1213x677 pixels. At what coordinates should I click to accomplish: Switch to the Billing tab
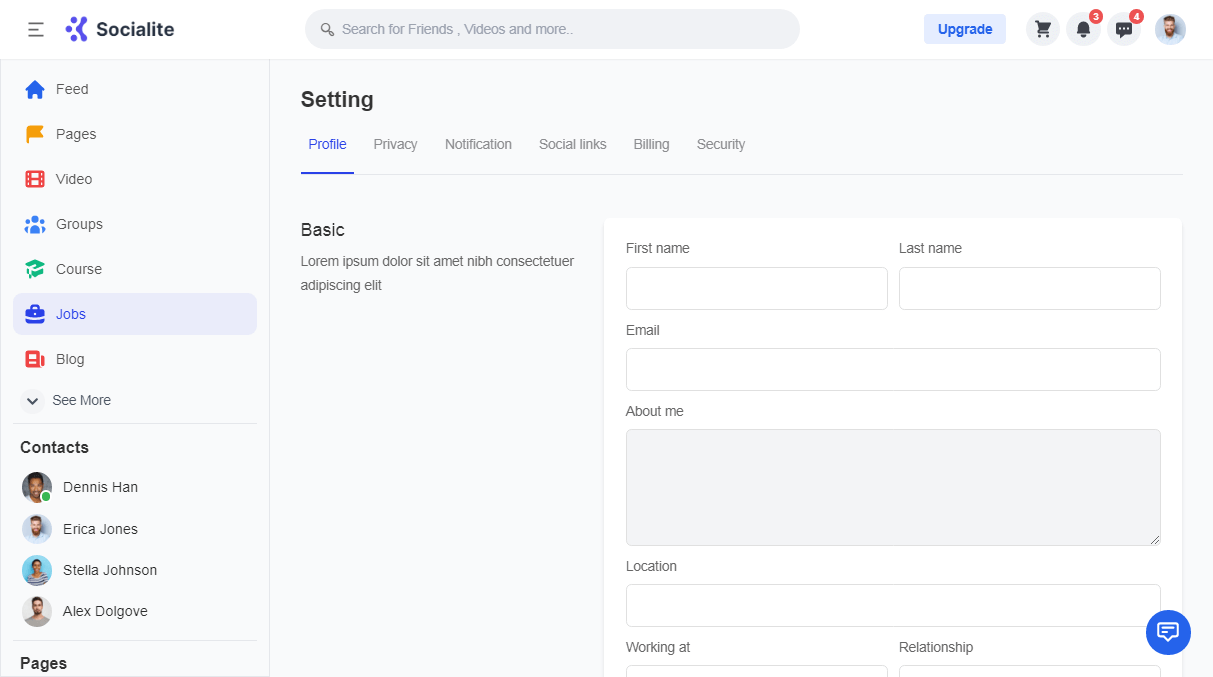click(651, 144)
